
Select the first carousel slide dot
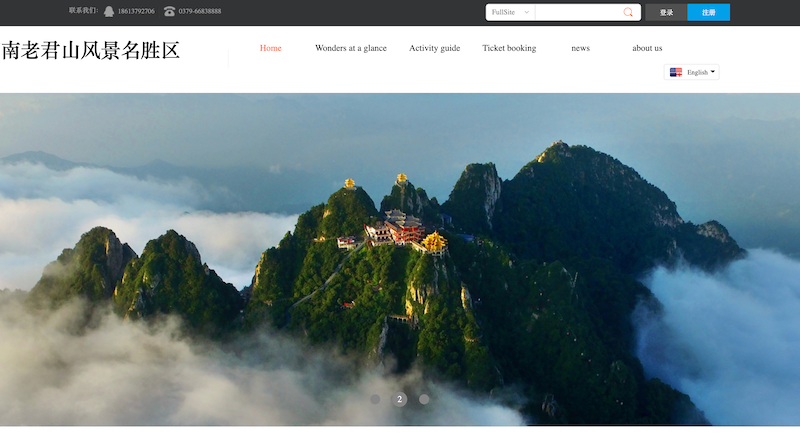(x=375, y=399)
